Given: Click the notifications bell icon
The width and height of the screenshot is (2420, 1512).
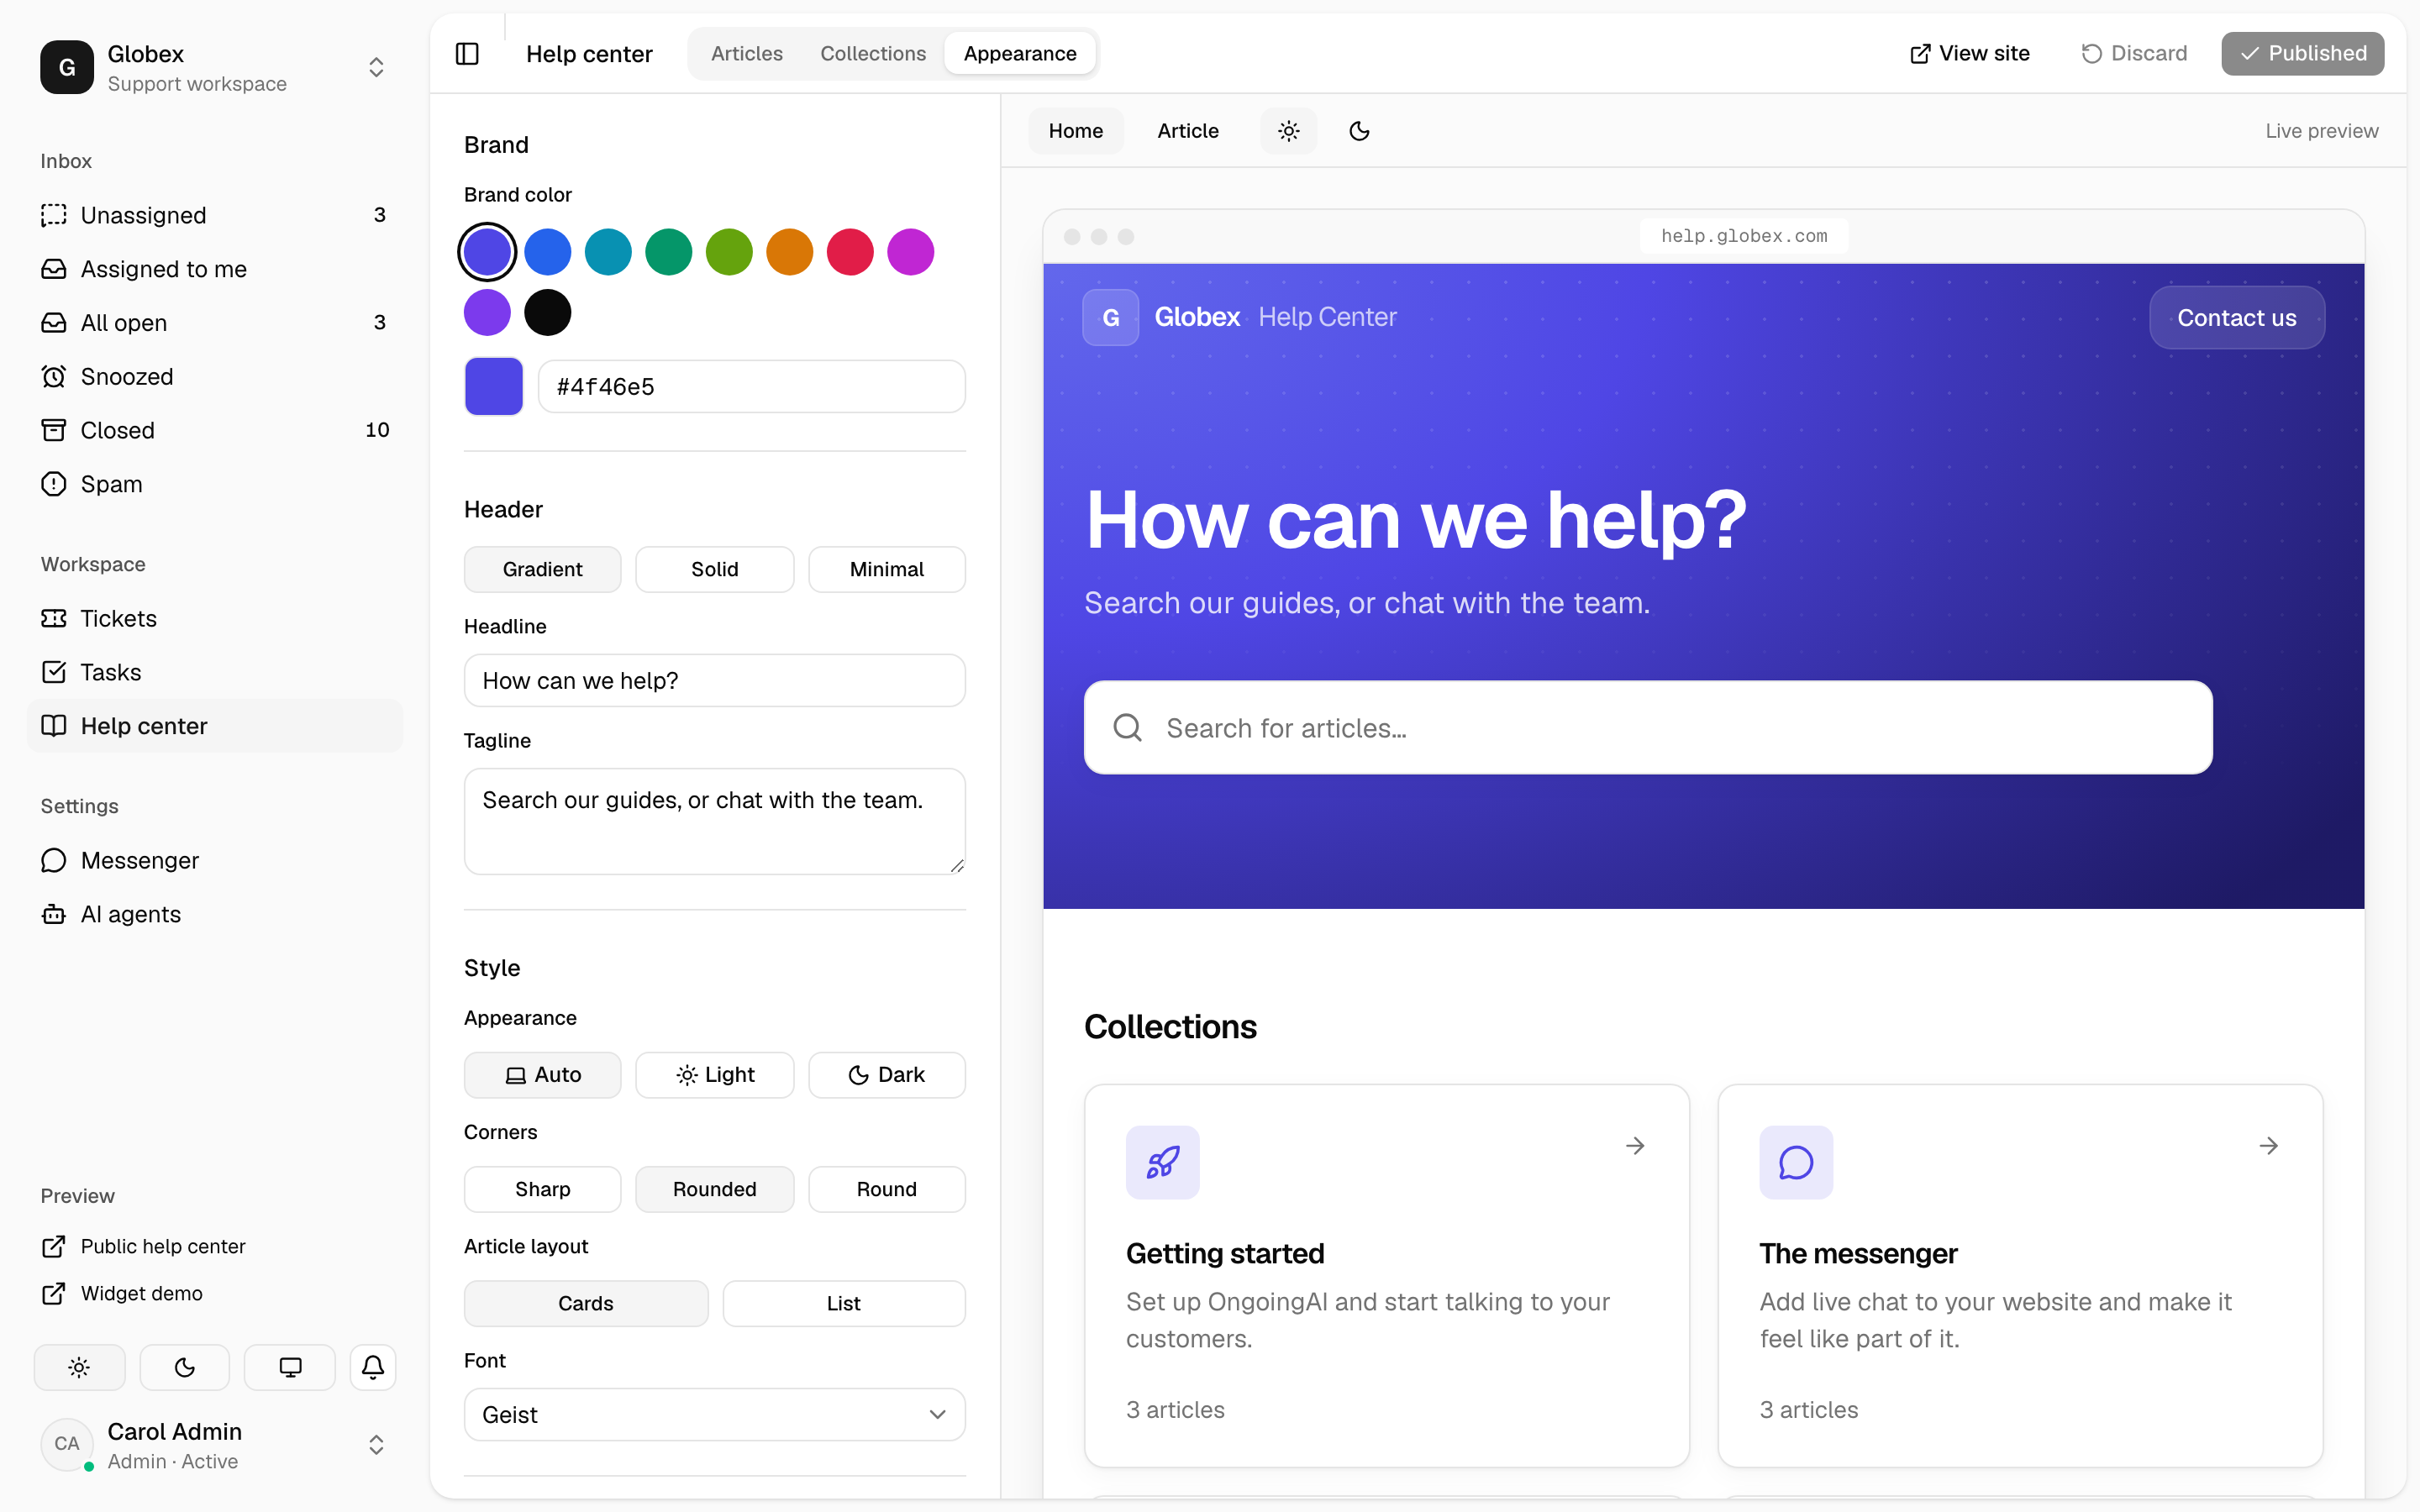Looking at the screenshot, I should [373, 1367].
